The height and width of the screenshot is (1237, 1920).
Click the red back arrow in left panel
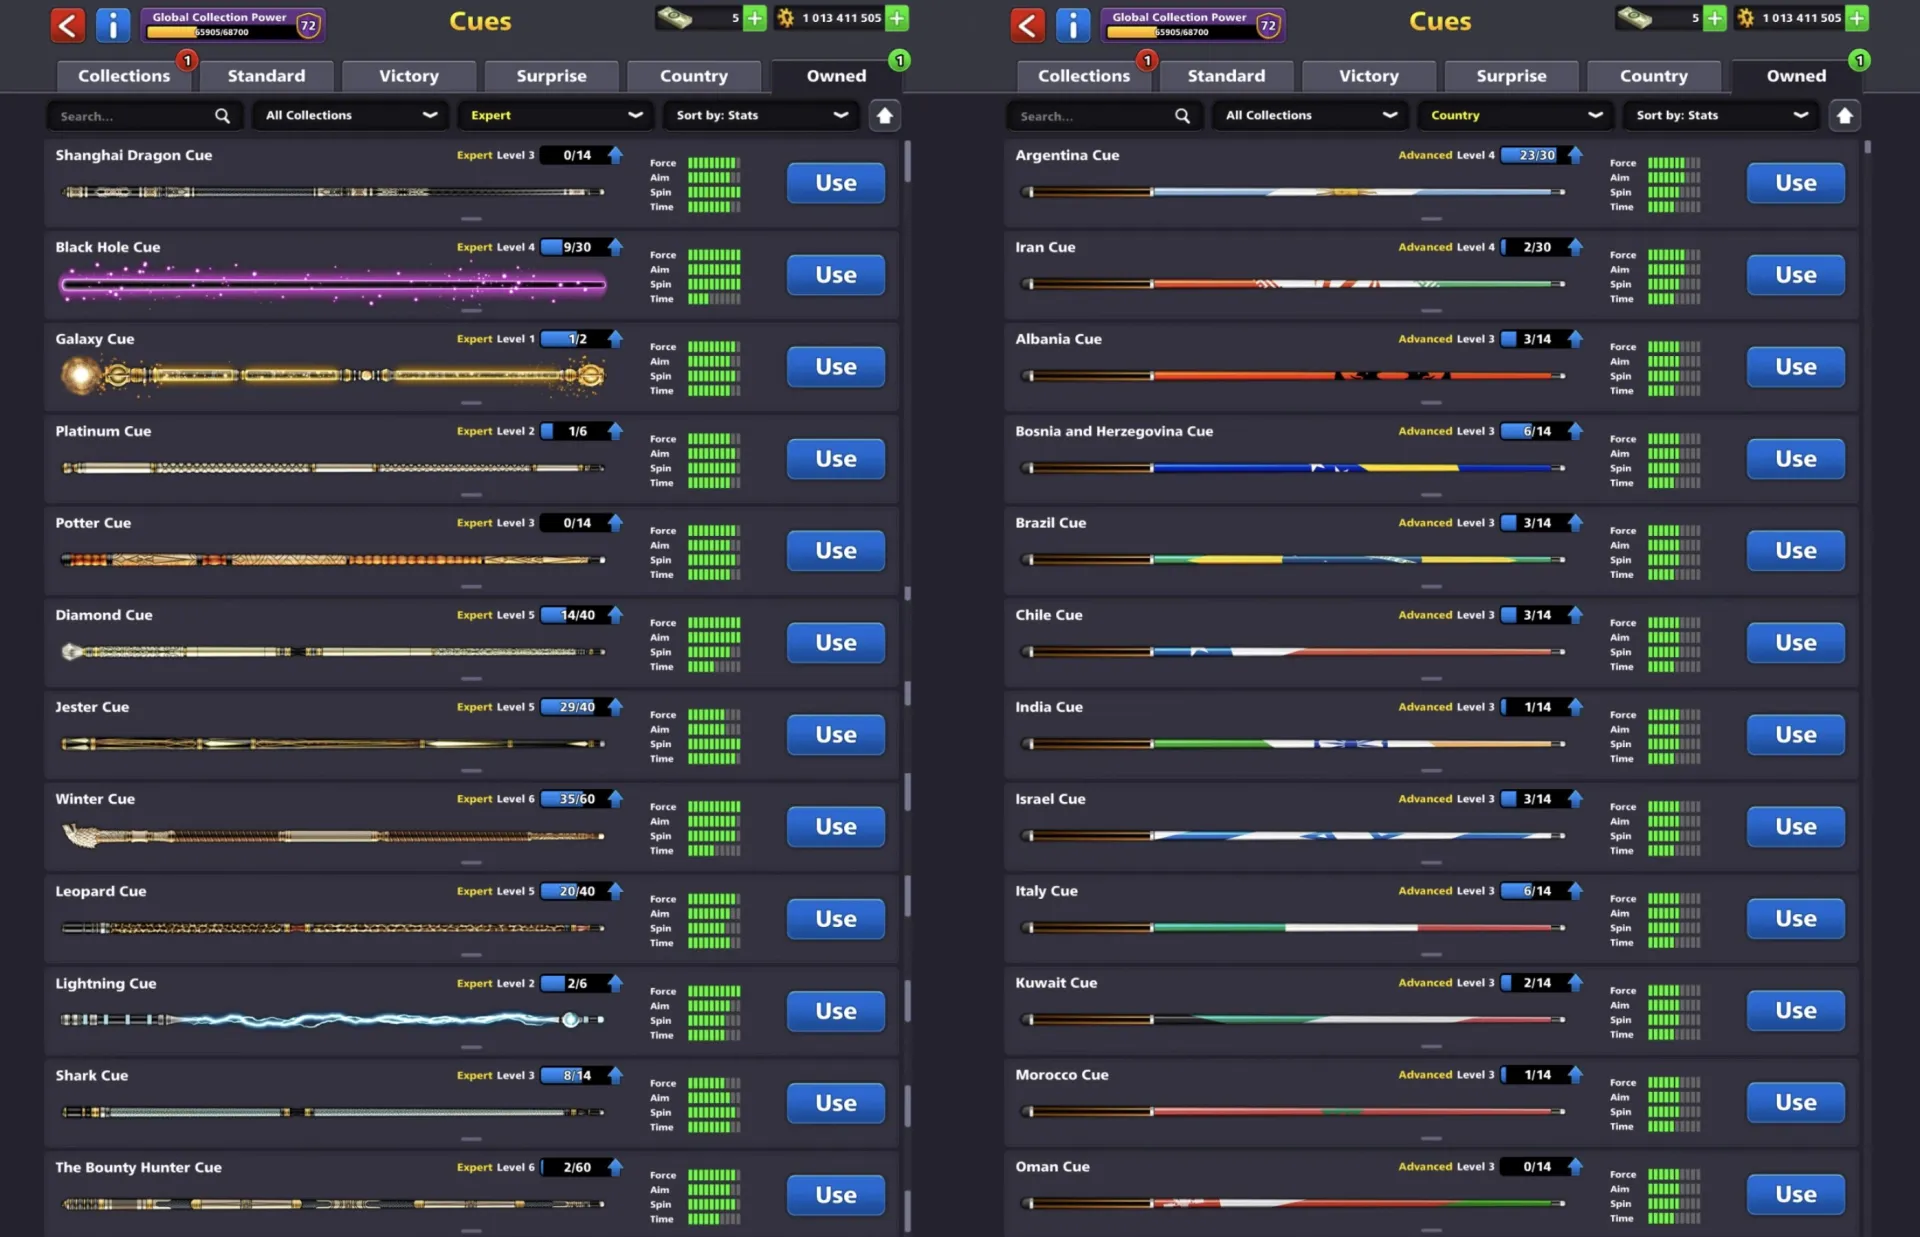tap(67, 24)
